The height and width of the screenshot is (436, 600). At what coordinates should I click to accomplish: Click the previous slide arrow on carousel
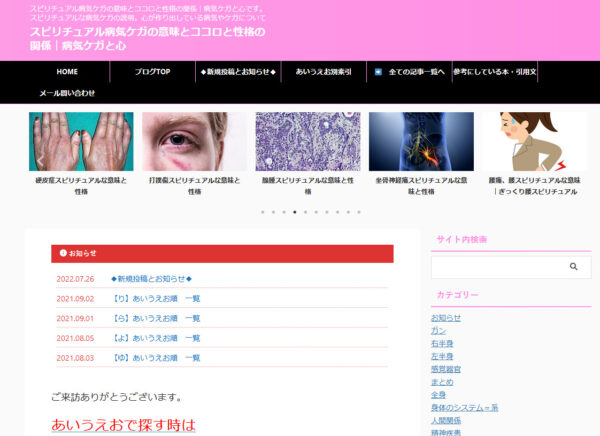[40, 162]
